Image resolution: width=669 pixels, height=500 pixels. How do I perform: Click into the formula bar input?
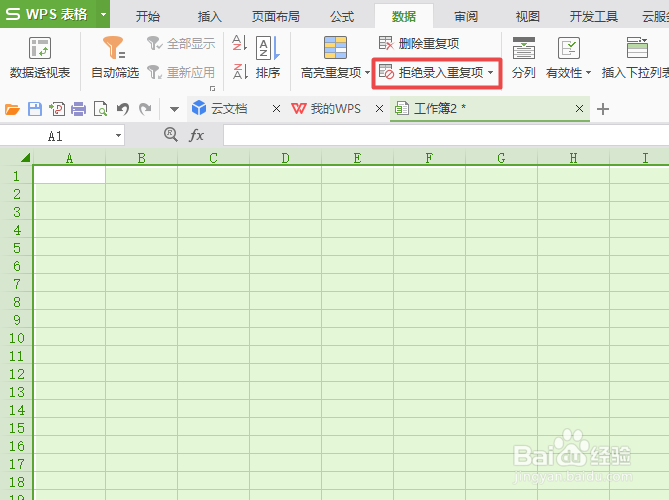click(x=446, y=135)
